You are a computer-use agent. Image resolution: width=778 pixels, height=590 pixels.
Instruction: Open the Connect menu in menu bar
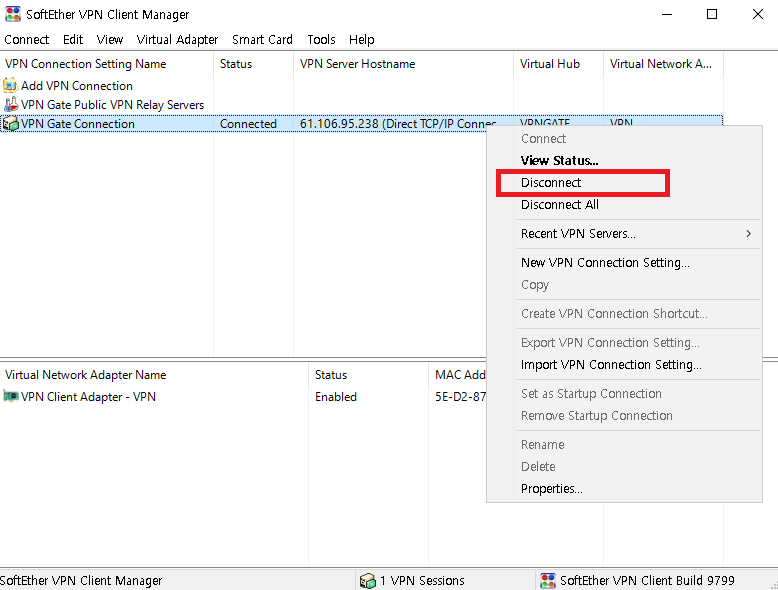[x=27, y=40]
